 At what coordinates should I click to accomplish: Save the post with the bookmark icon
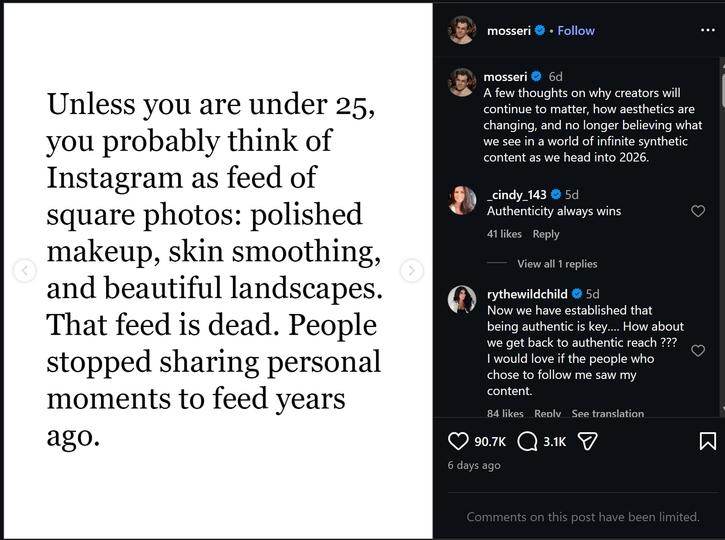pyautogui.click(x=707, y=441)
